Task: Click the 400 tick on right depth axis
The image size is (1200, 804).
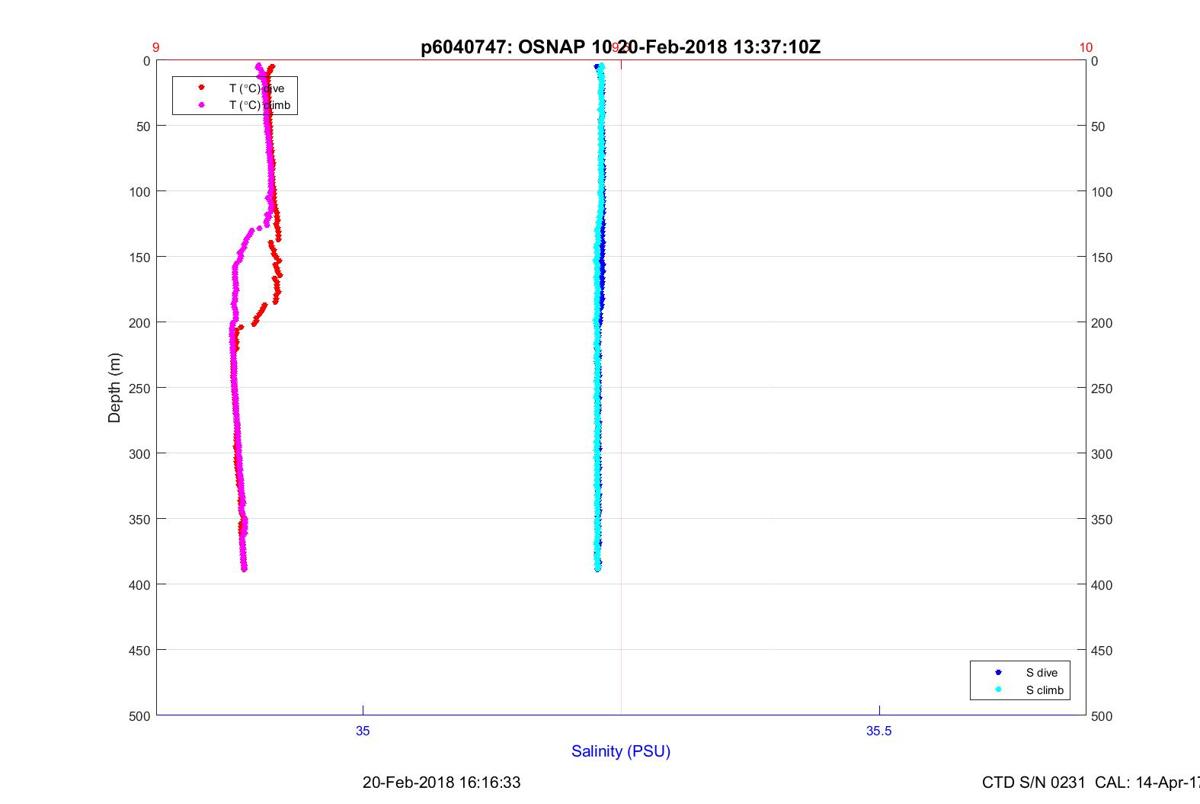Action: click(x=1102, y=585)
